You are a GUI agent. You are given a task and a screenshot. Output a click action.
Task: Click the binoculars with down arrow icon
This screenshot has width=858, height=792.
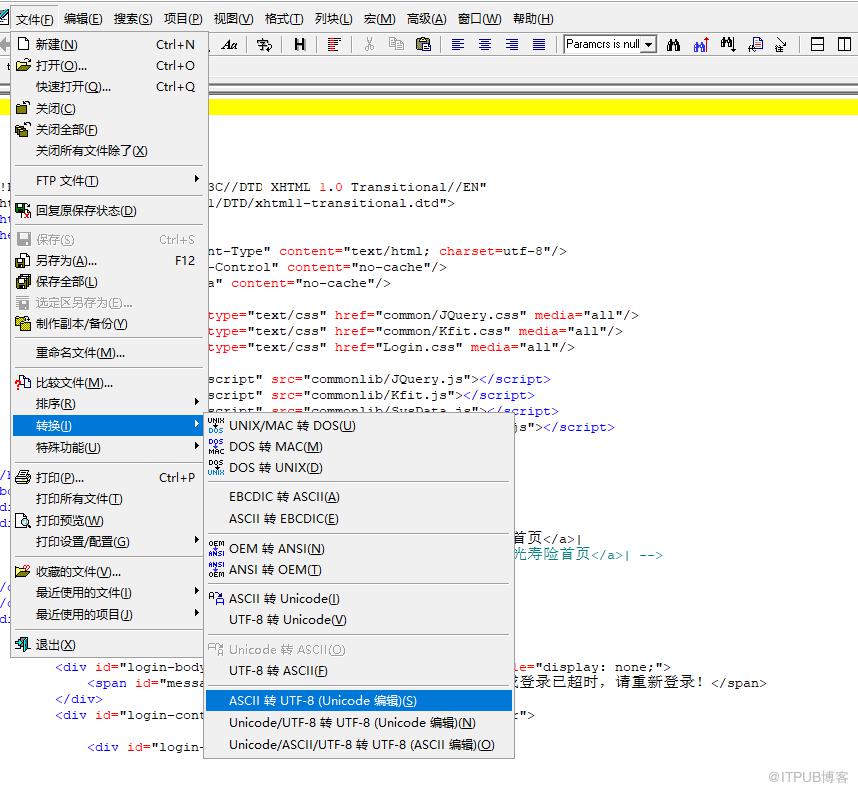click(x=728, y=44)
